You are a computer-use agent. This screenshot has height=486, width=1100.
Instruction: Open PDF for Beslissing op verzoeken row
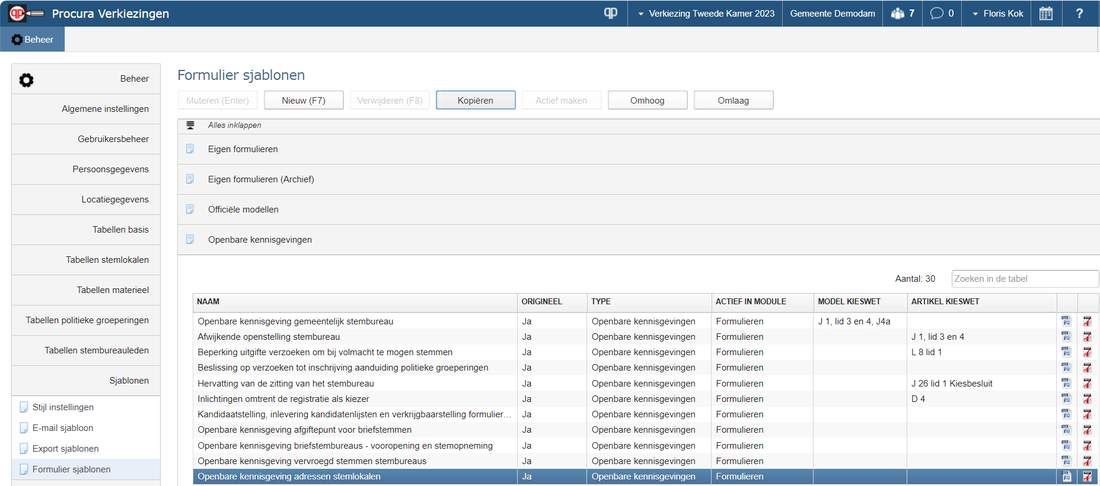click(1087, 367)
